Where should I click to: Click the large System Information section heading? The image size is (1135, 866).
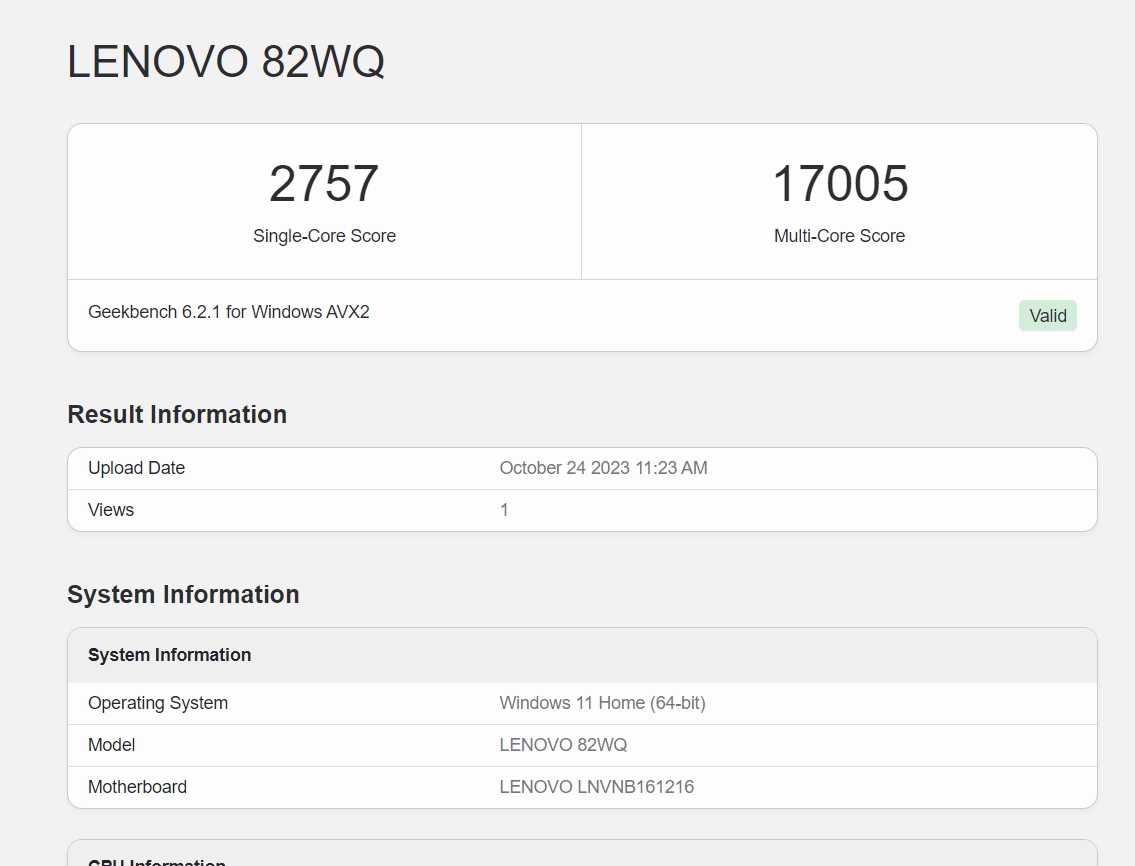183,594
